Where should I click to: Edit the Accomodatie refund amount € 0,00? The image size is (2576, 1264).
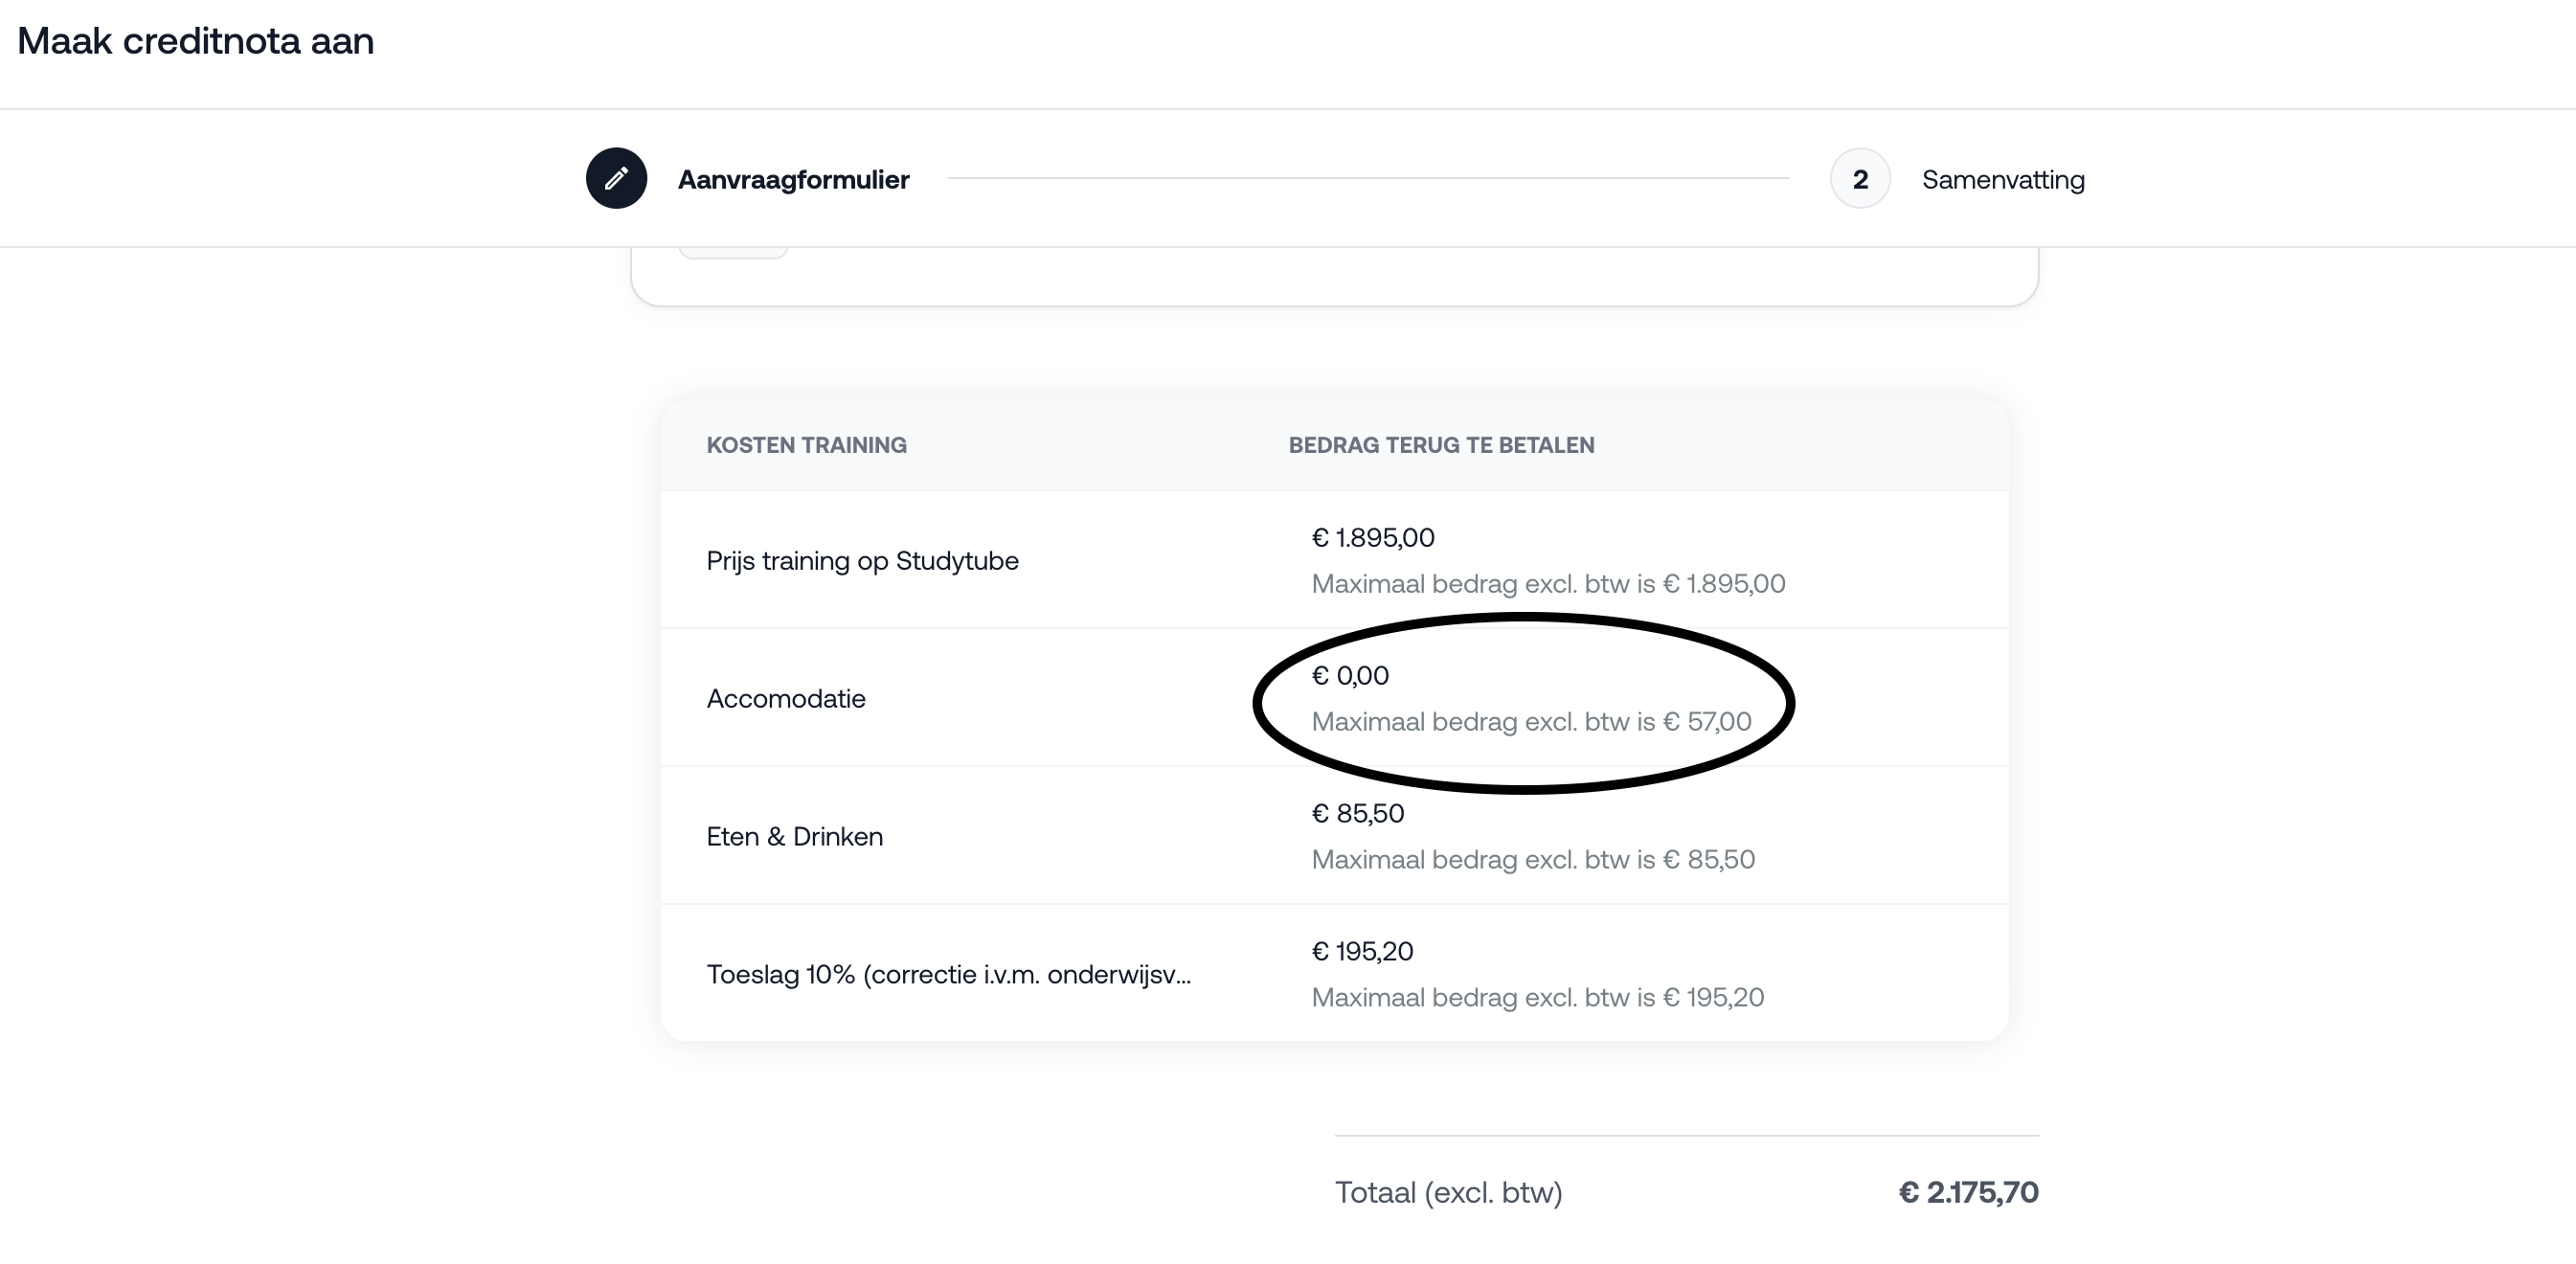tap(1350, 676)
